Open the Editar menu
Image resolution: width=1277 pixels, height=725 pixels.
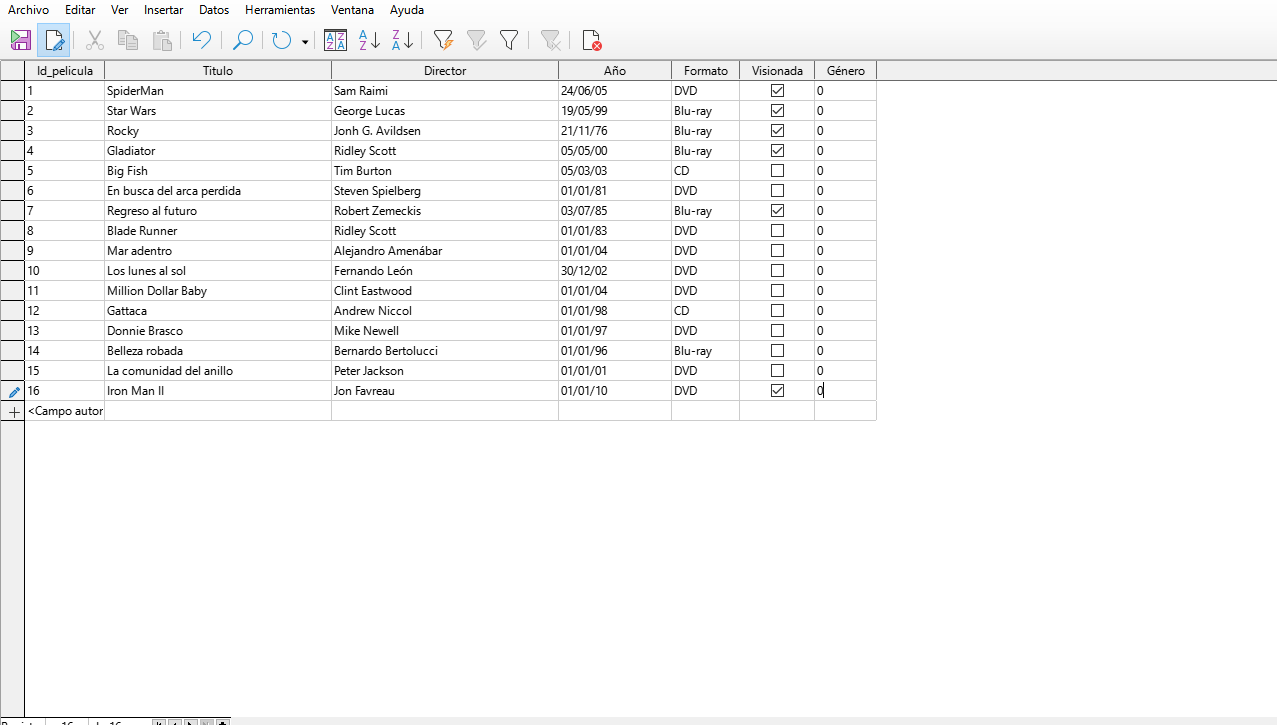coord(80,10)
